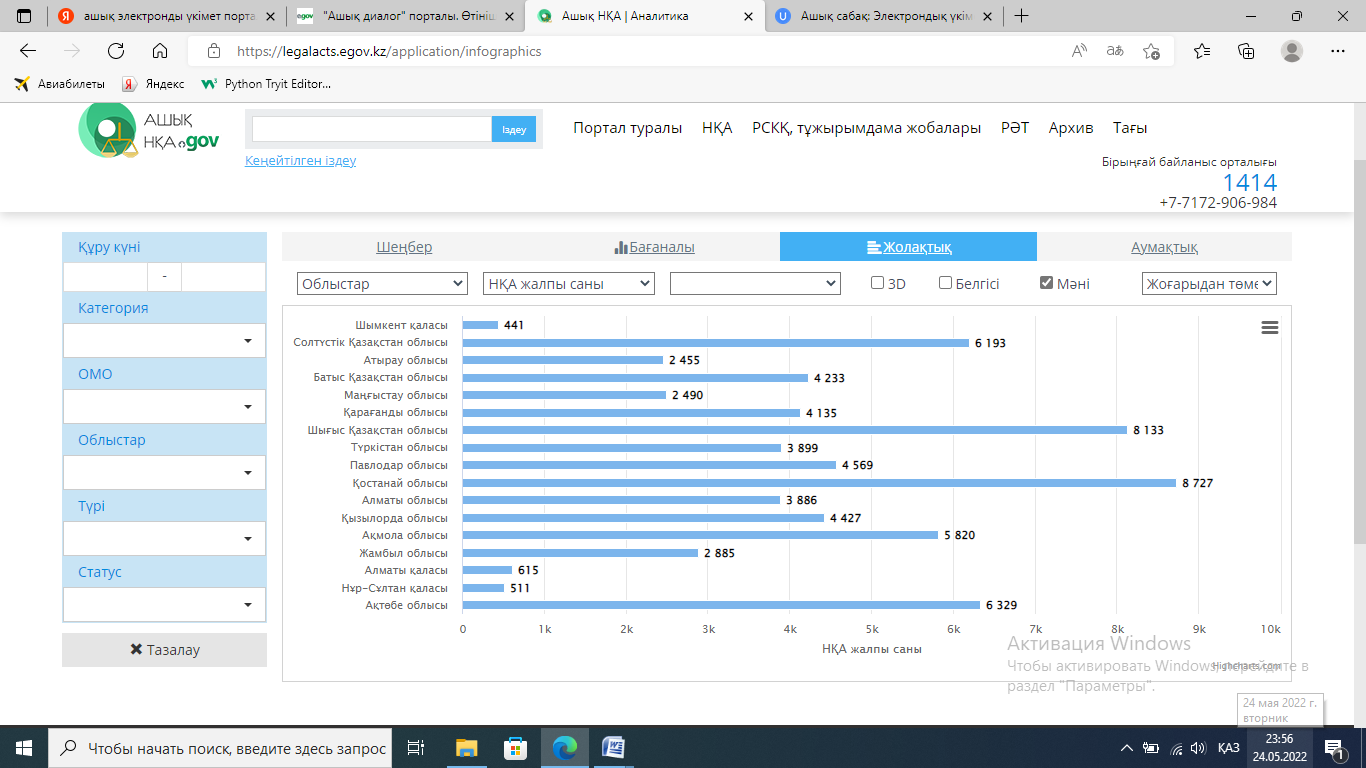The image size is (1366, 768).
Task: Open Microsoft Store from the taskbar
Action: tap(515, 747)
